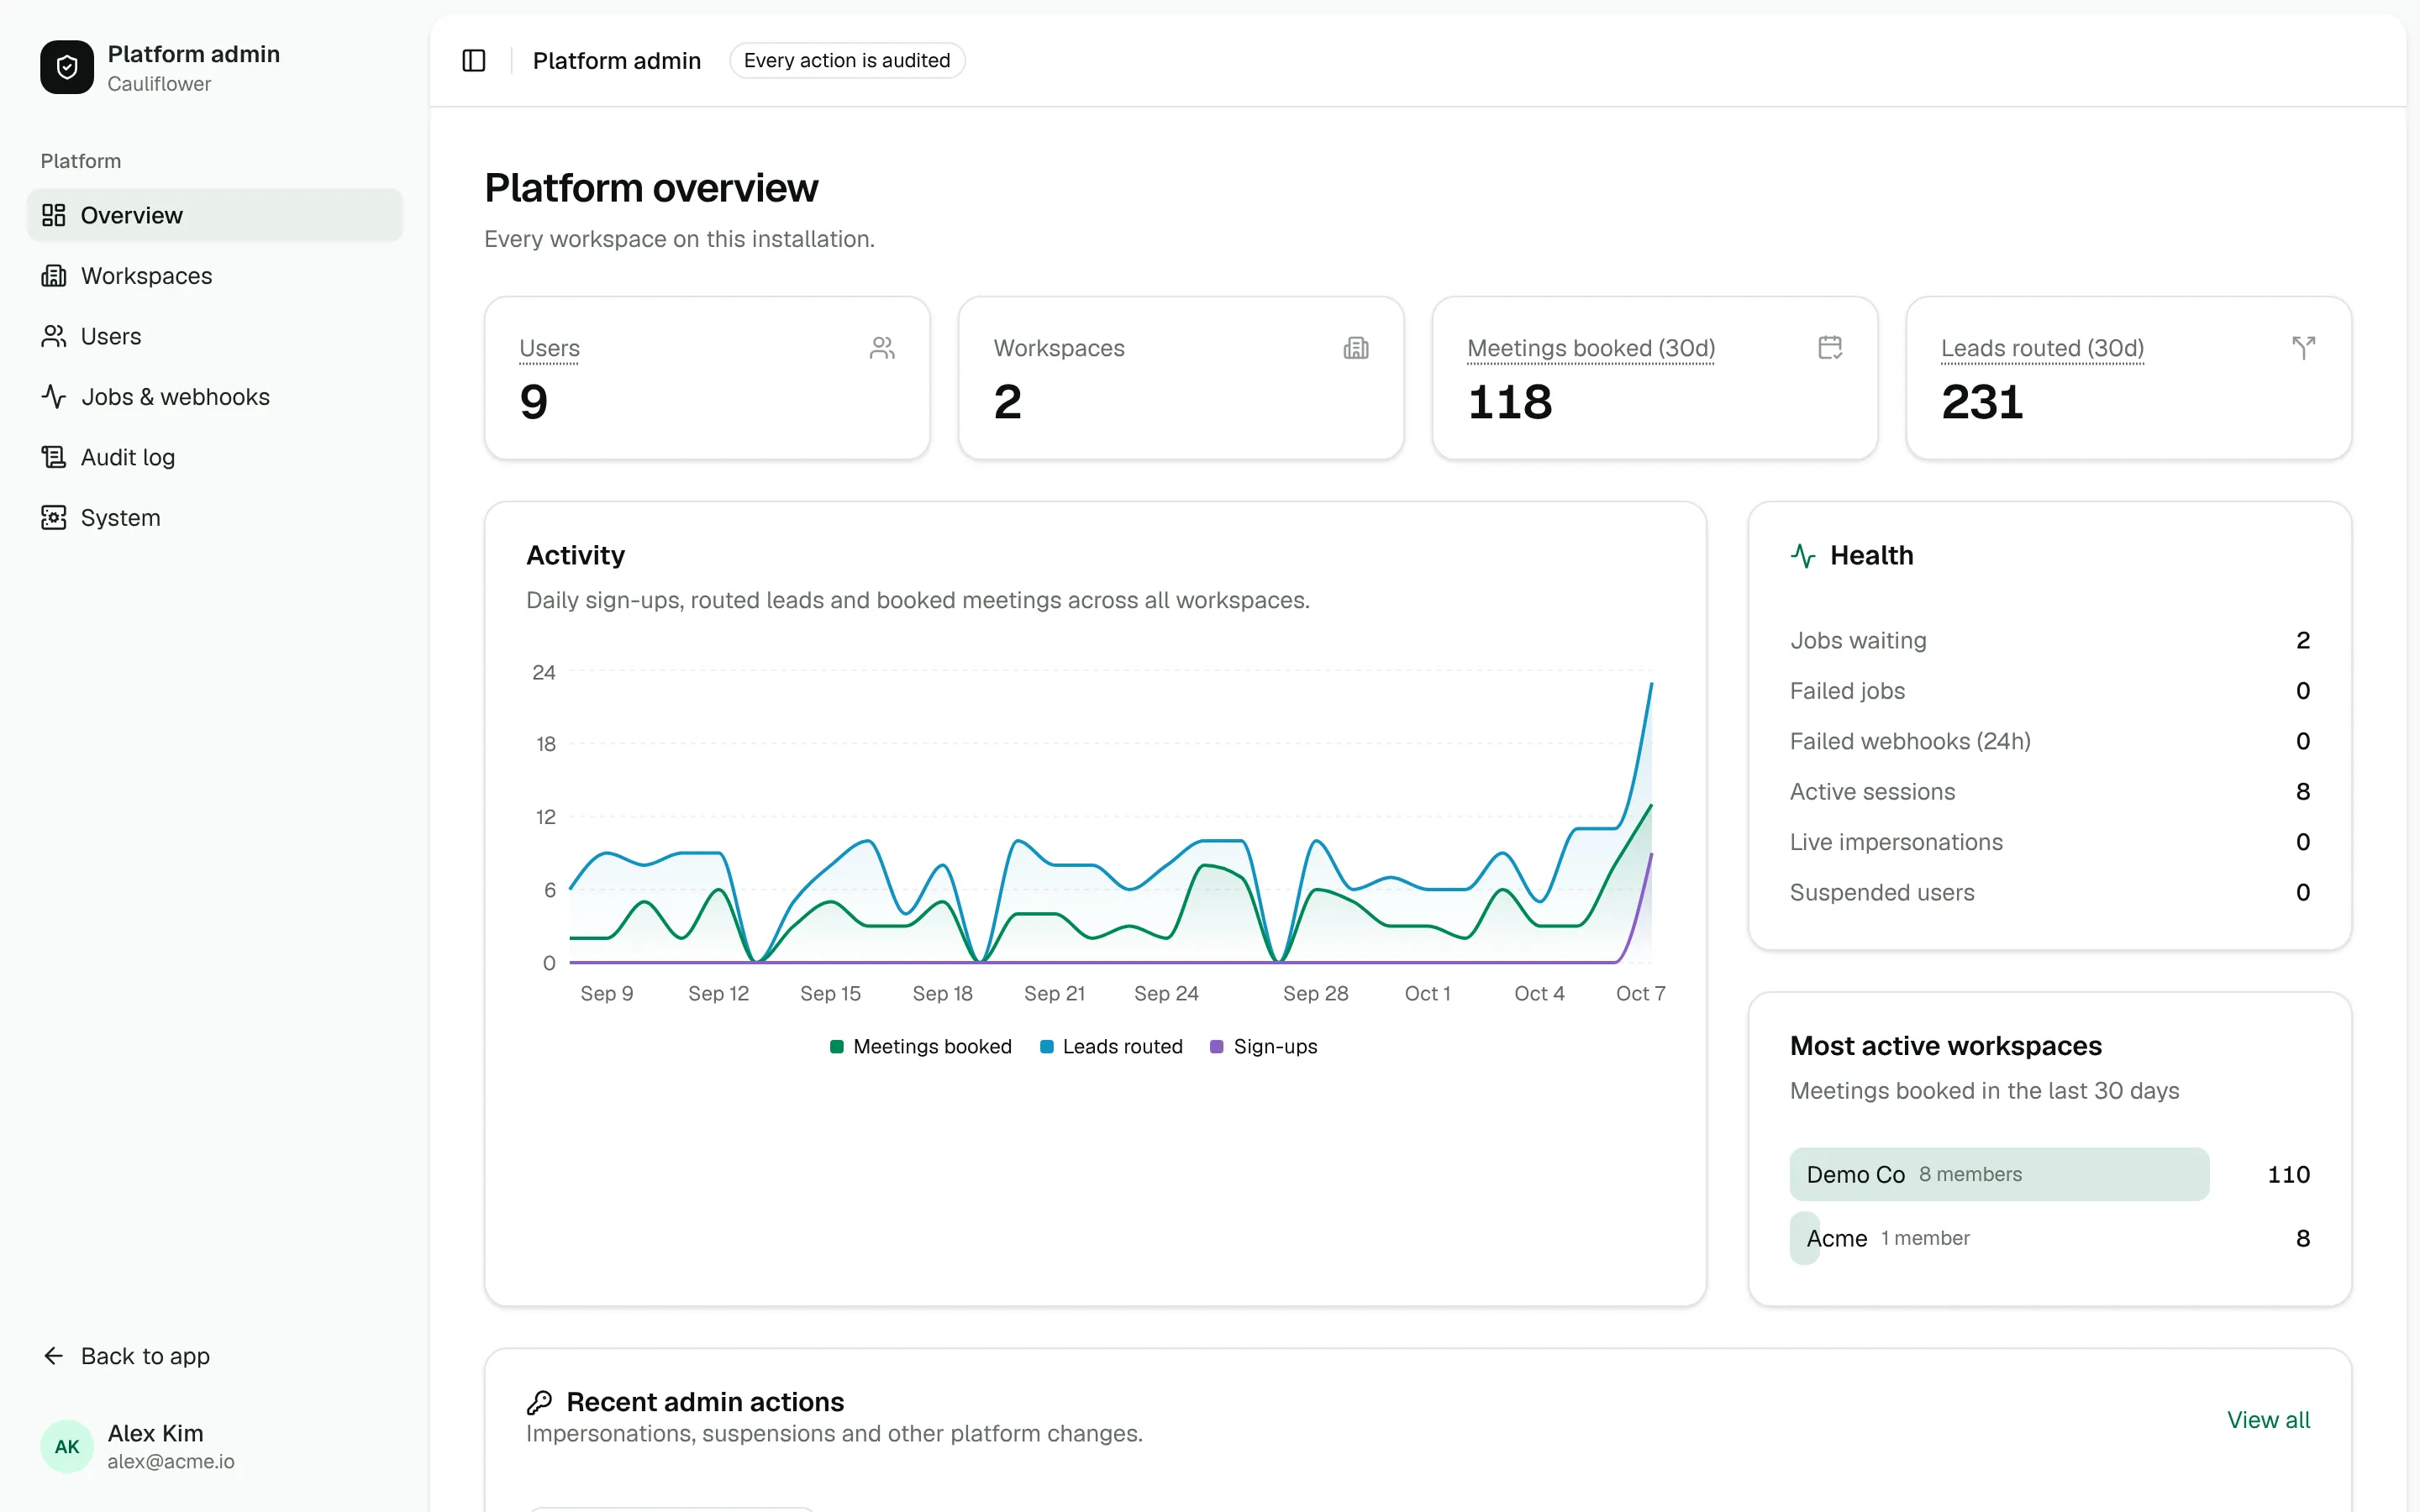This screenshot has width=2420, height=1512.
Task: Click the building icon in Workspaces card
Action: 1356,348
